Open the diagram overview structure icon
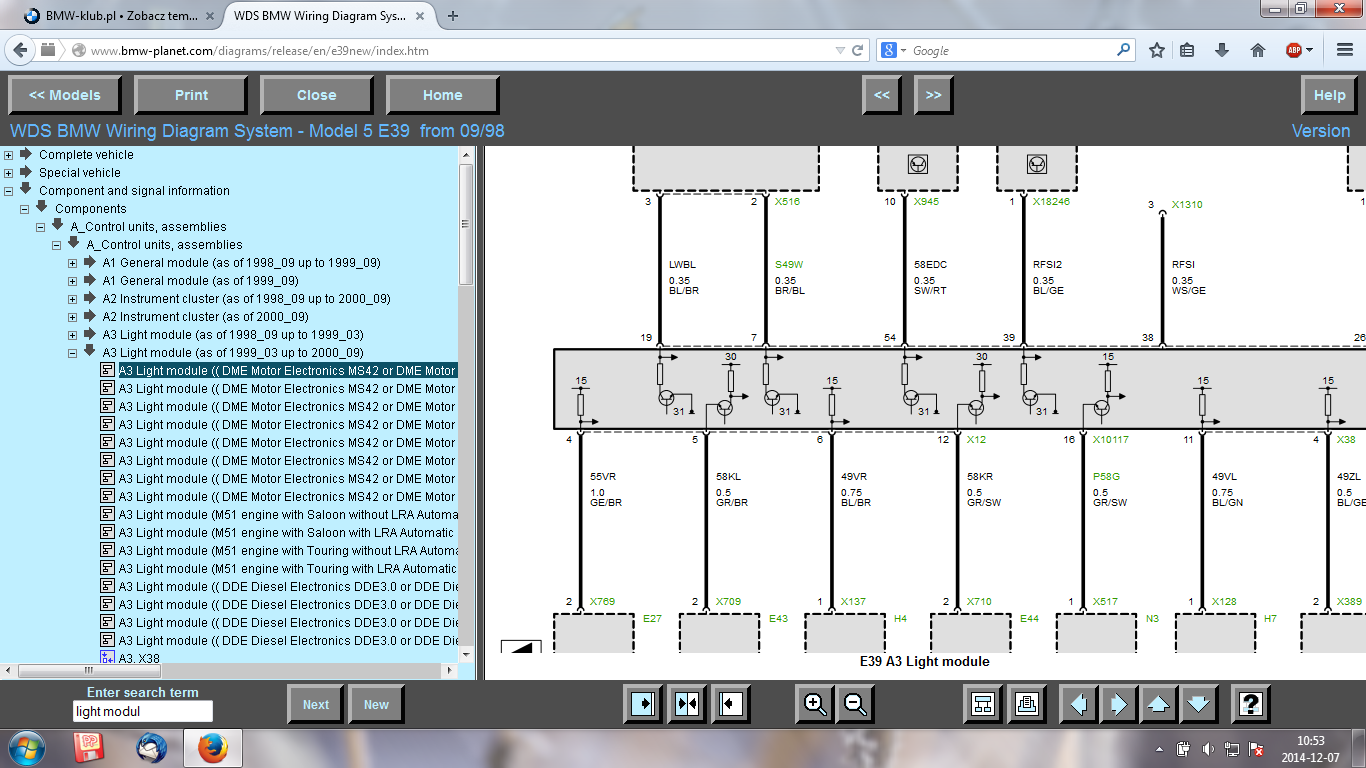Viewport: 1366px width, 768px height. point(982,704)
